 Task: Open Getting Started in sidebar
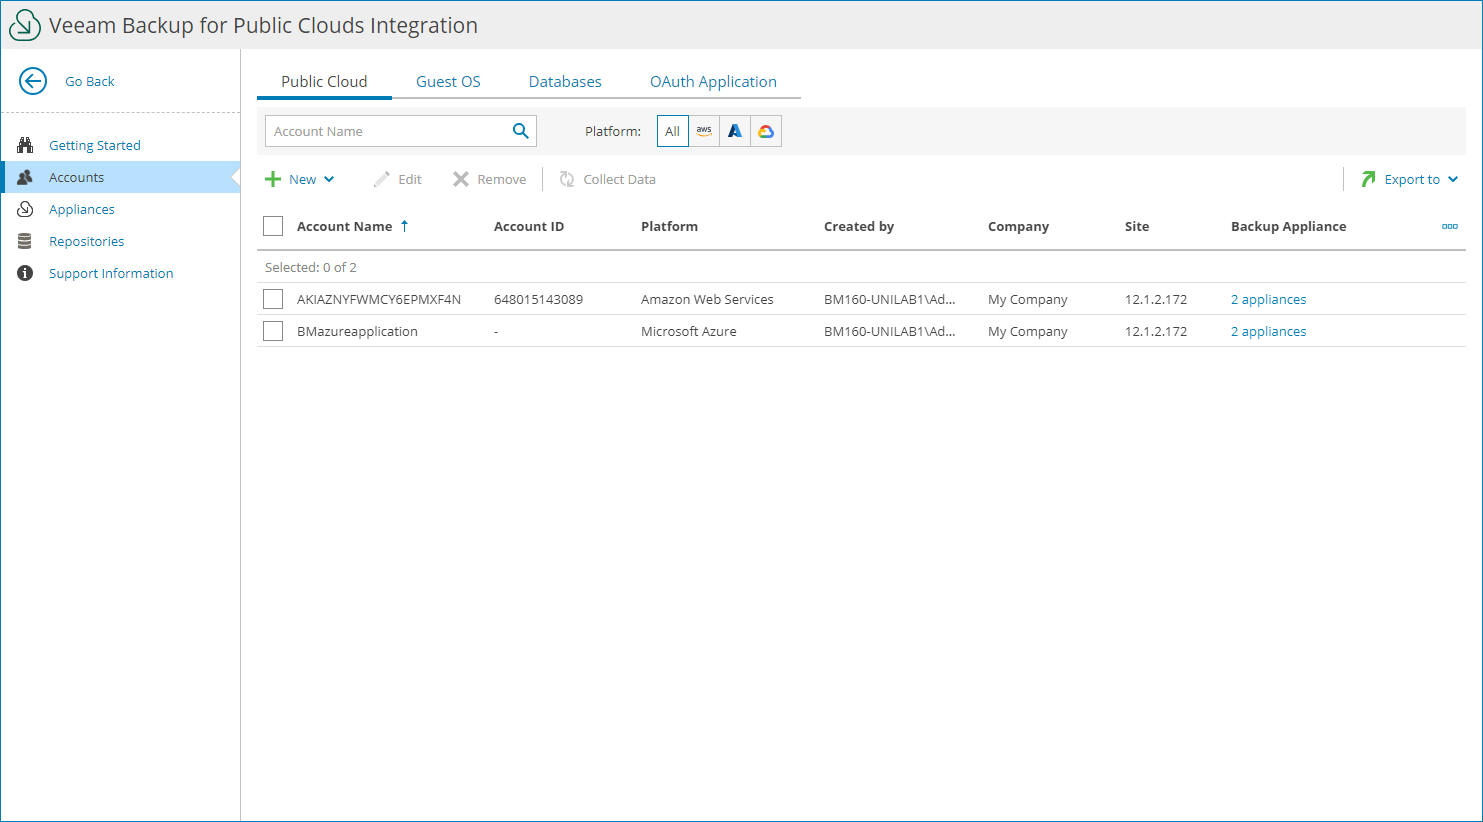click(x=95, y=145)
